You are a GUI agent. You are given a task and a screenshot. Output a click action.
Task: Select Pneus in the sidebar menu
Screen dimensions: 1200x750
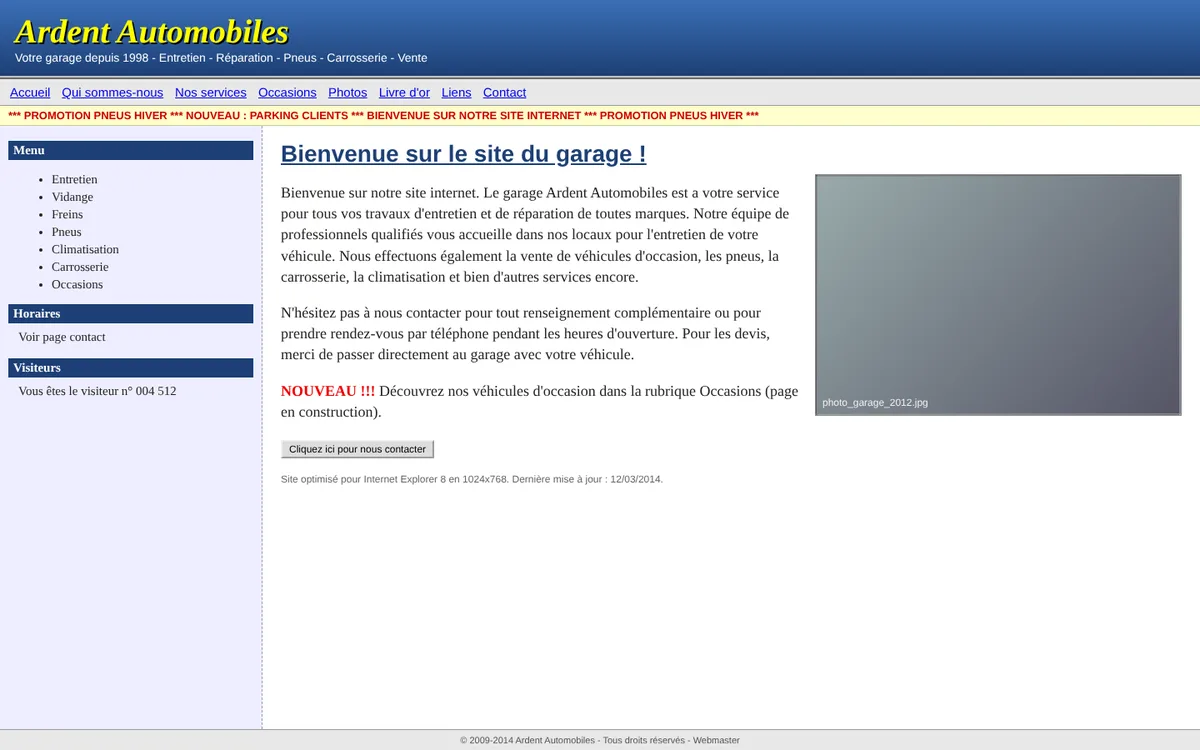tap(67, 232)
